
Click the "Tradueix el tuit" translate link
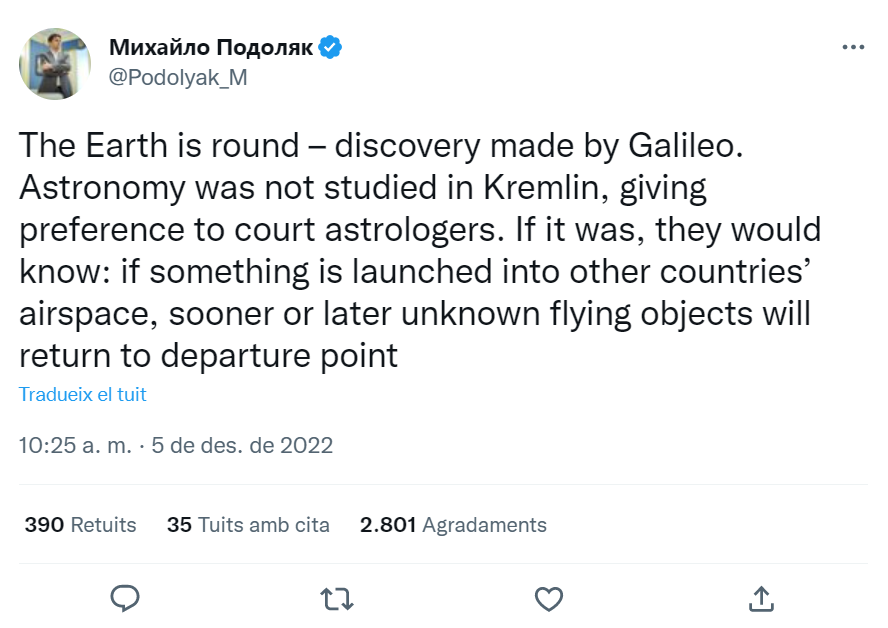[x=83, y=395]
